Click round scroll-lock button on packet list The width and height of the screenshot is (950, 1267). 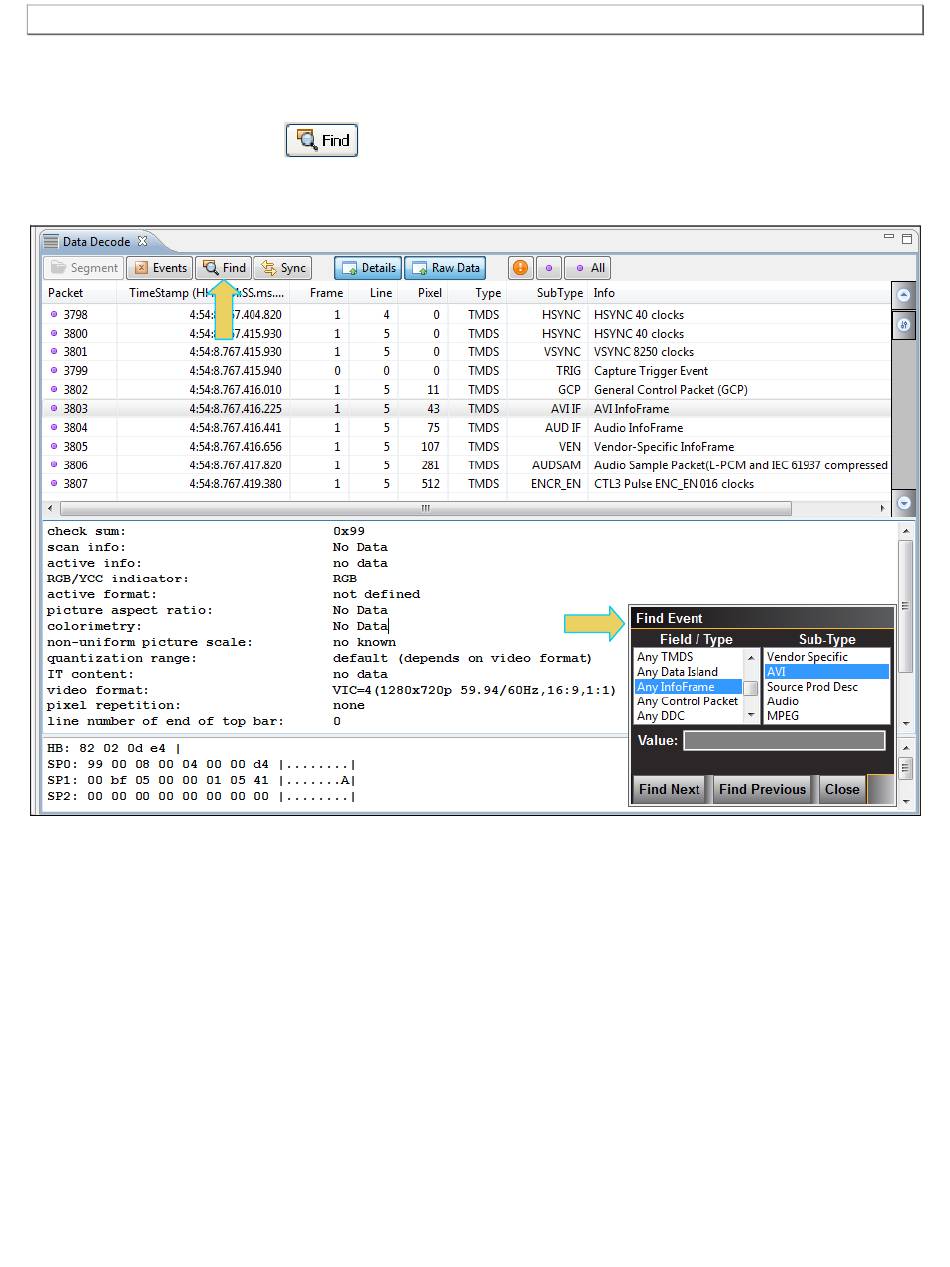click(904, 325)
